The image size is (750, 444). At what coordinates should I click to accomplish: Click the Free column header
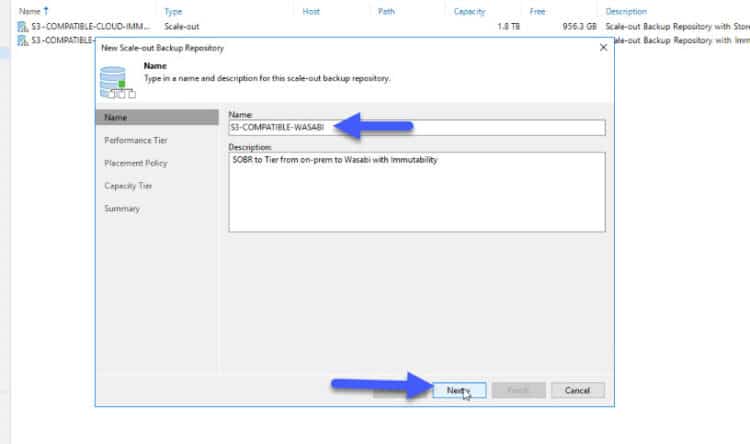click(537, 11)
